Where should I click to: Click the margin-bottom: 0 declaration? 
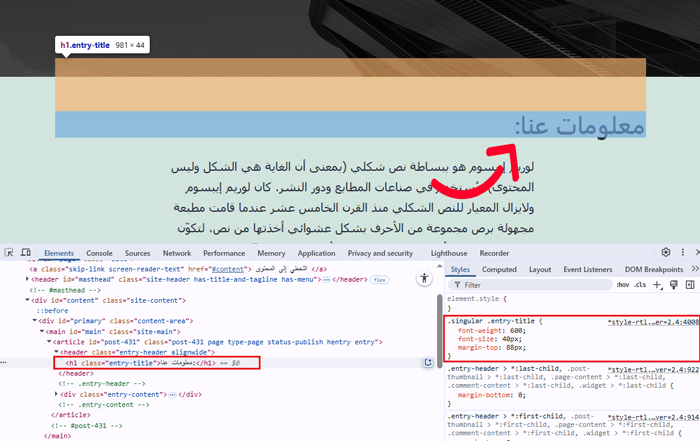click(x=492, y=395)
